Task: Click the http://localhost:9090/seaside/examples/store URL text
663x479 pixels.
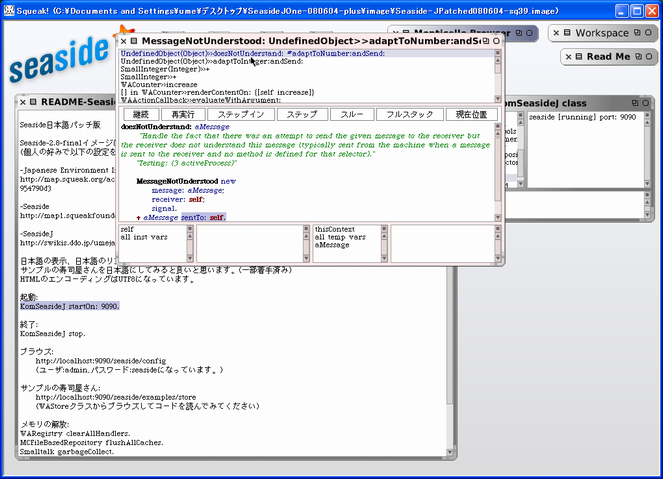Action: 116,397
